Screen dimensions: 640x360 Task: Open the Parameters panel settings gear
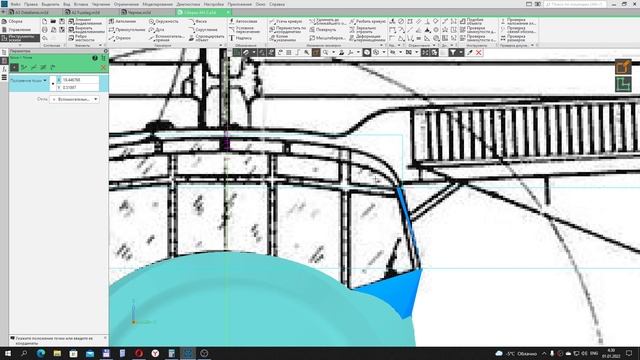pos(106,51)
